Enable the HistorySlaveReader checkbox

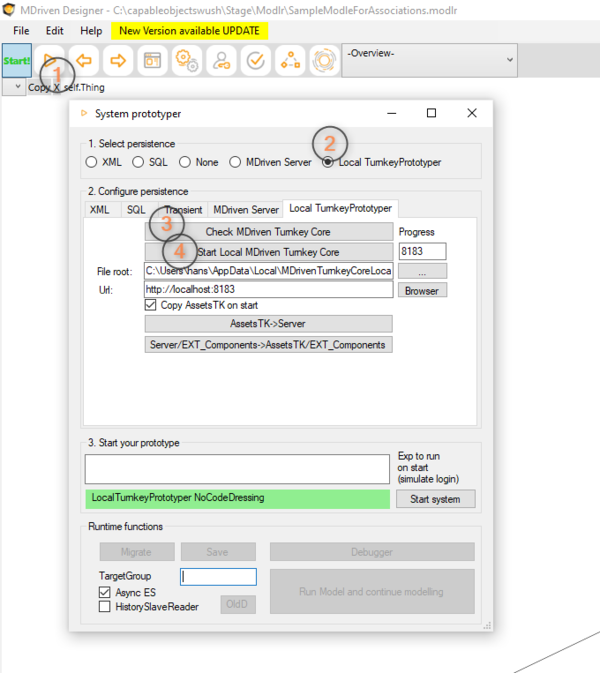pyautogui.click(x=104, y=606)
